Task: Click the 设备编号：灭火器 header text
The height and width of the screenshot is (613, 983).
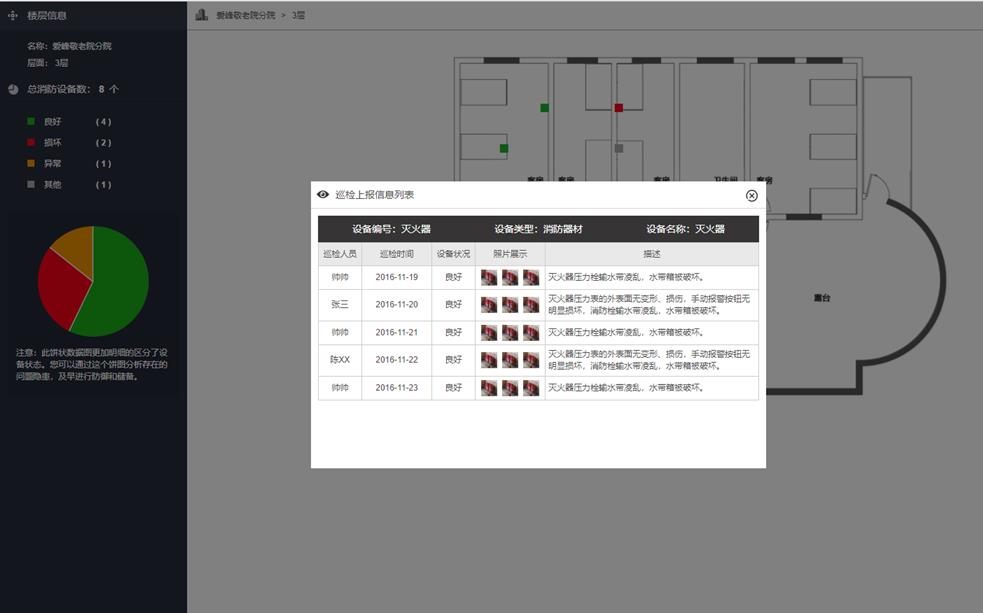Action: click(x=391, y=229)
